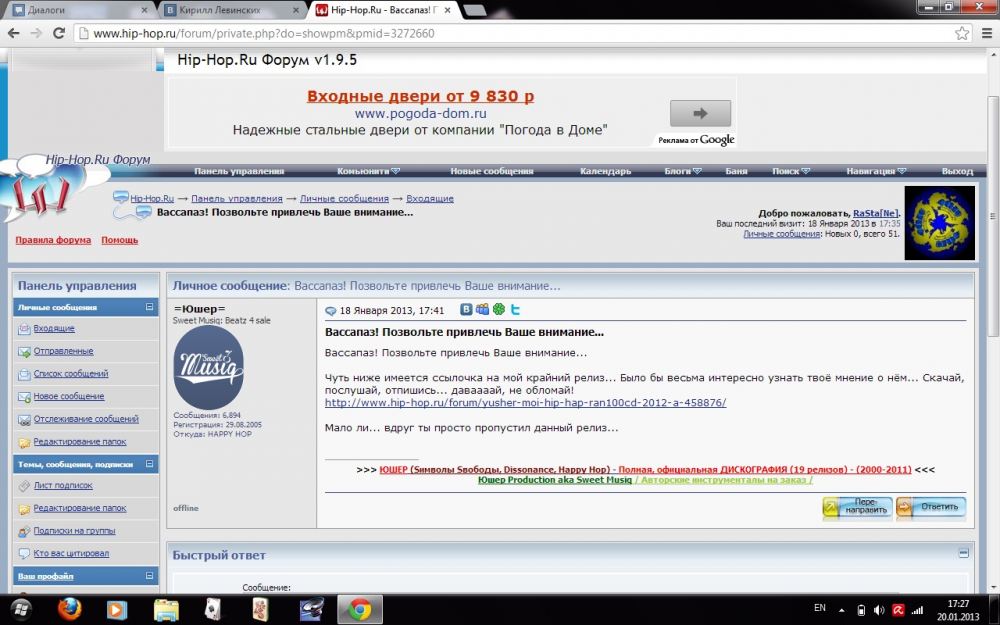Open the Навигация dropdown in the forum navbar
Viewport: 1000px width, 625px height.
(876, 171)
